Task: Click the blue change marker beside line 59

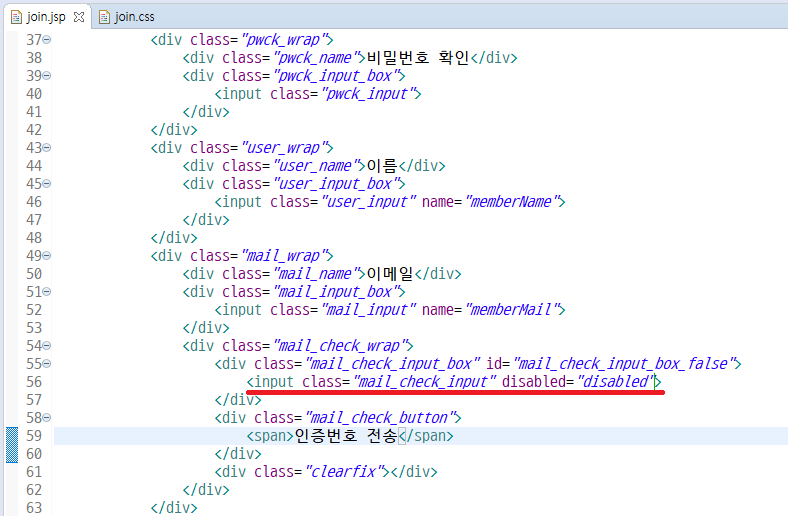Action: click(x=12, y=445)
